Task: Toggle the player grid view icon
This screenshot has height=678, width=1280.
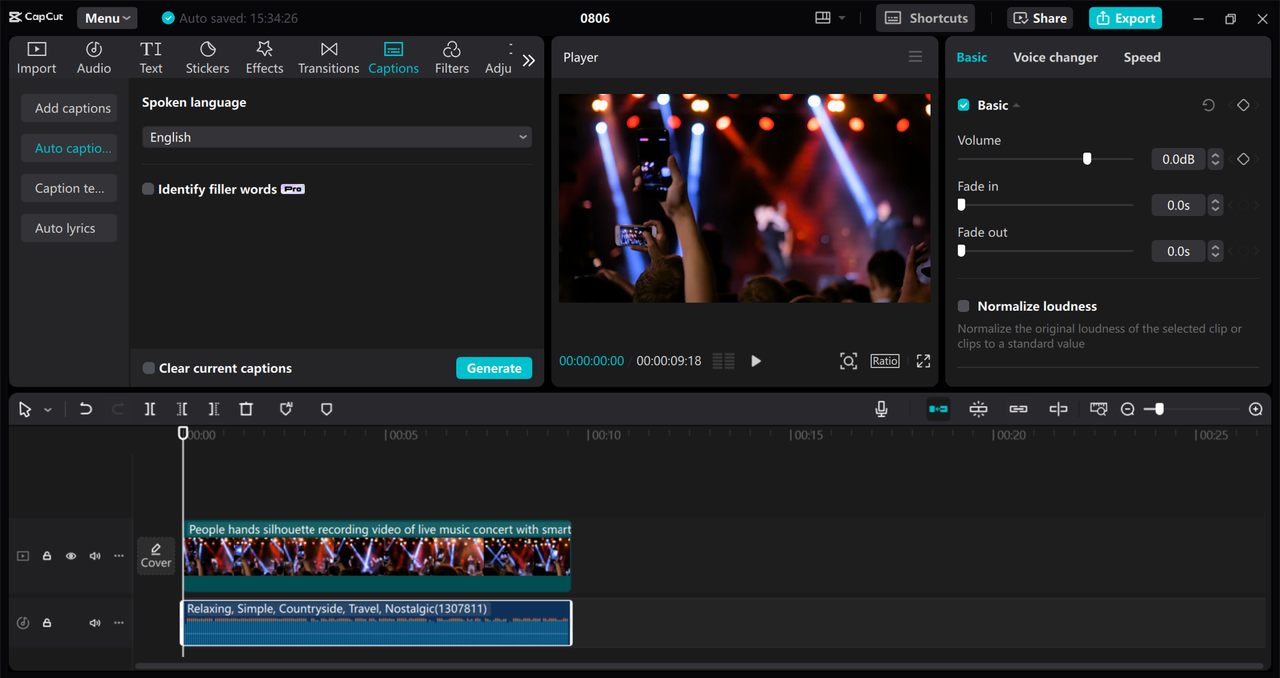Action: [724, 361]
